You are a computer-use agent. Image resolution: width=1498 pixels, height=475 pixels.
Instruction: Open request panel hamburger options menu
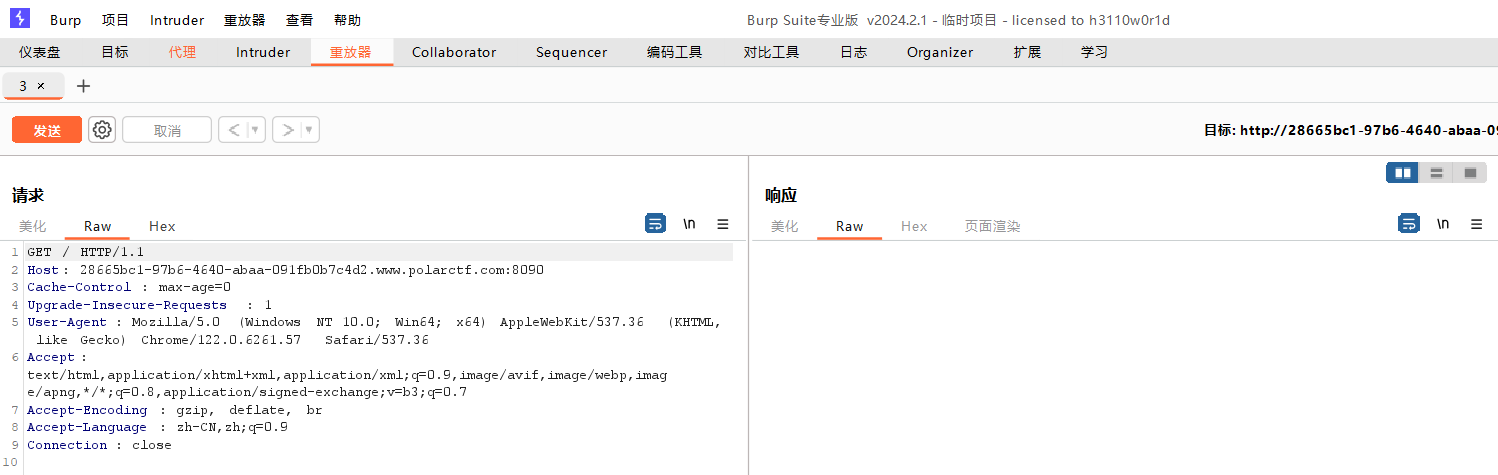pyautogui.click(x=723, y=224)
